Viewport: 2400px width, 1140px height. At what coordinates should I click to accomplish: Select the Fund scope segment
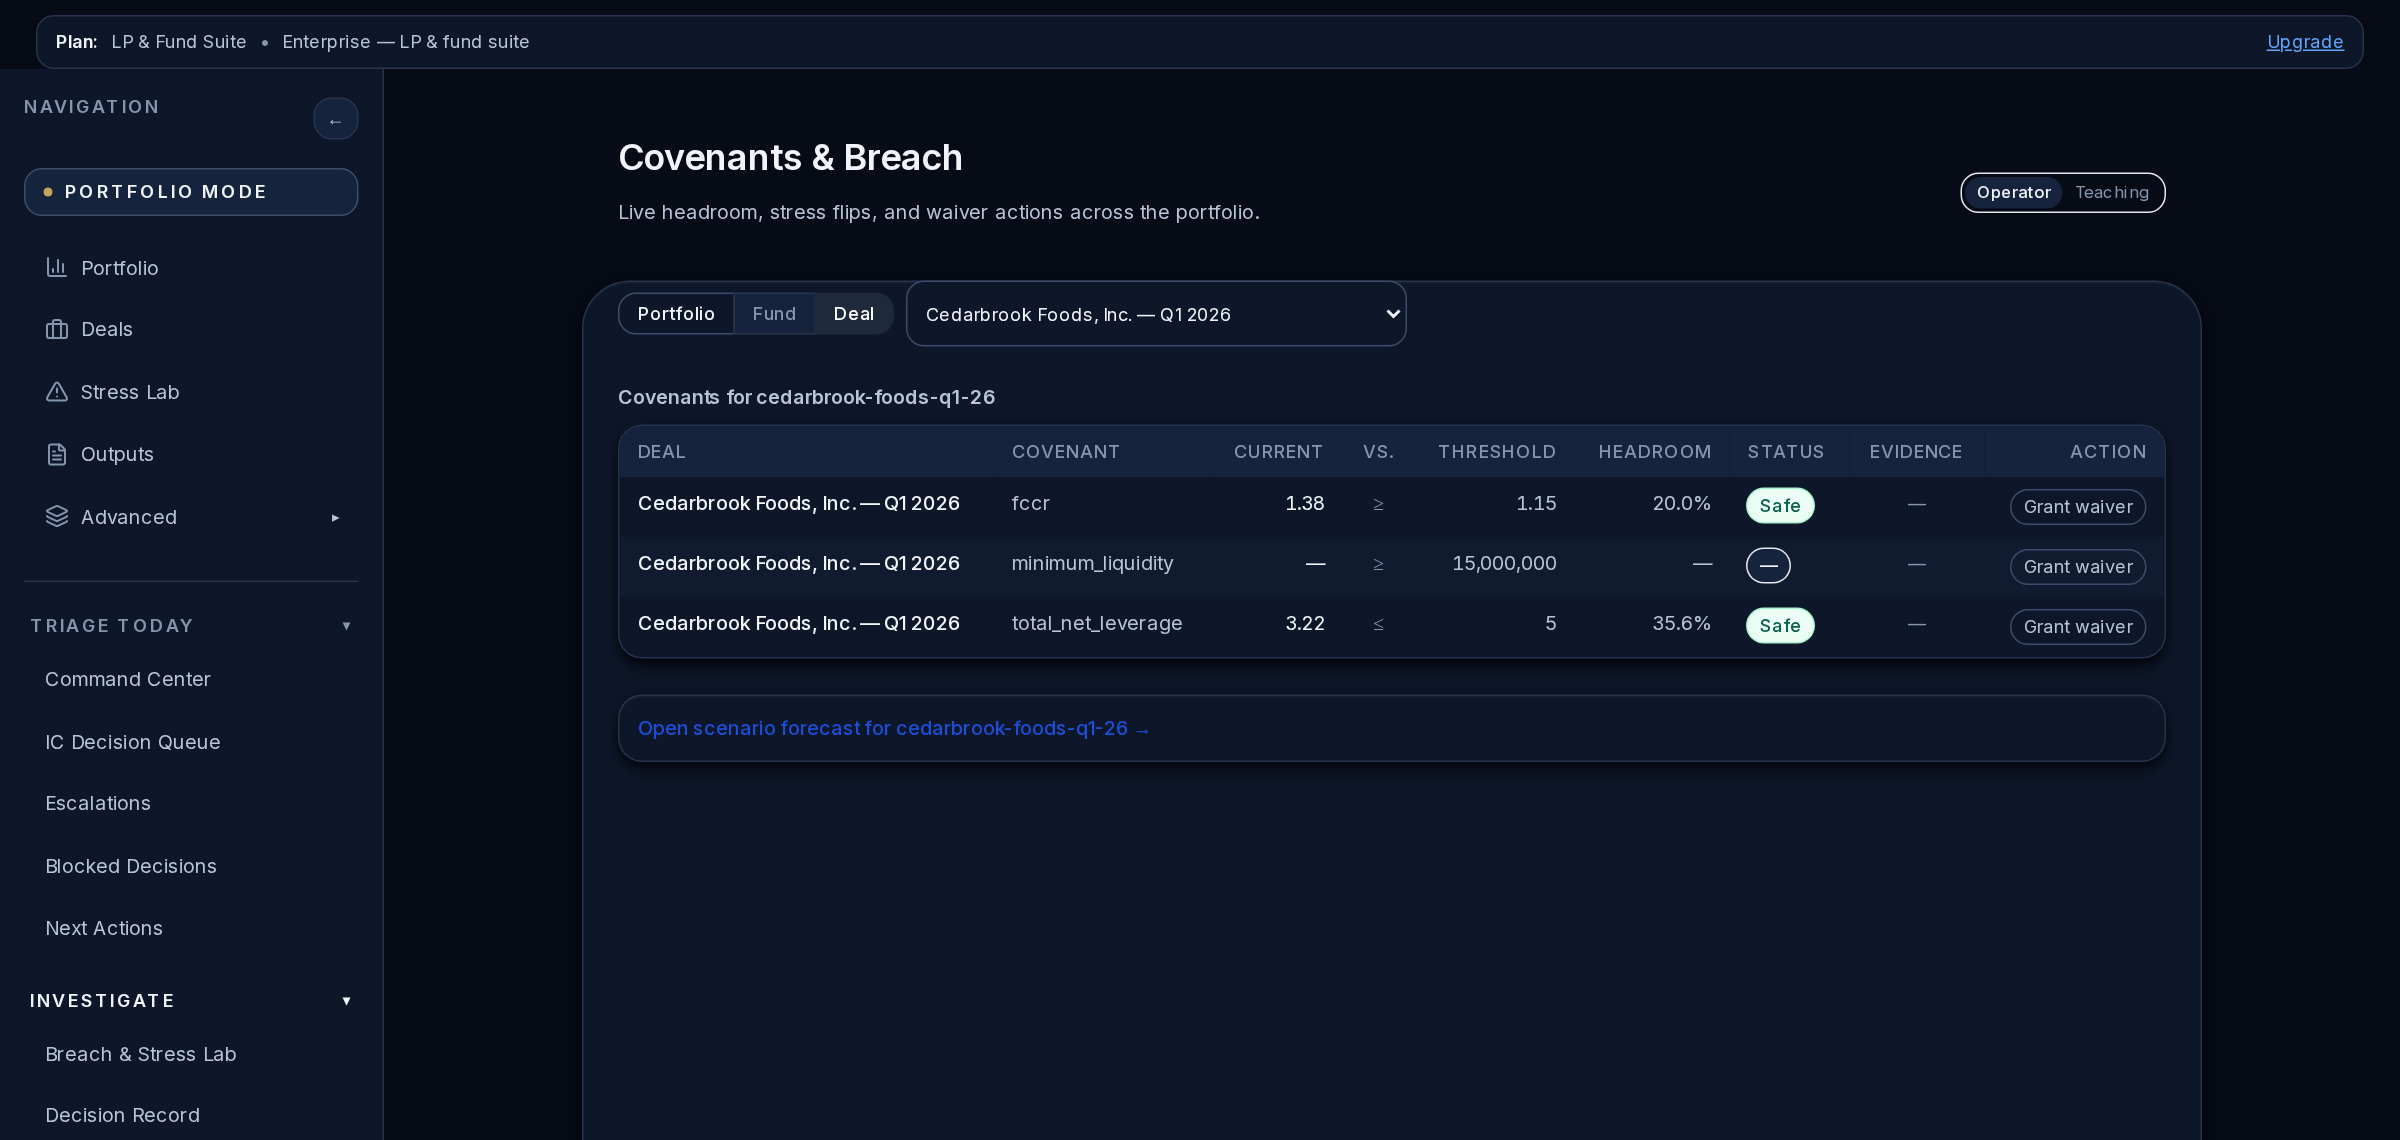coord(774,314)
